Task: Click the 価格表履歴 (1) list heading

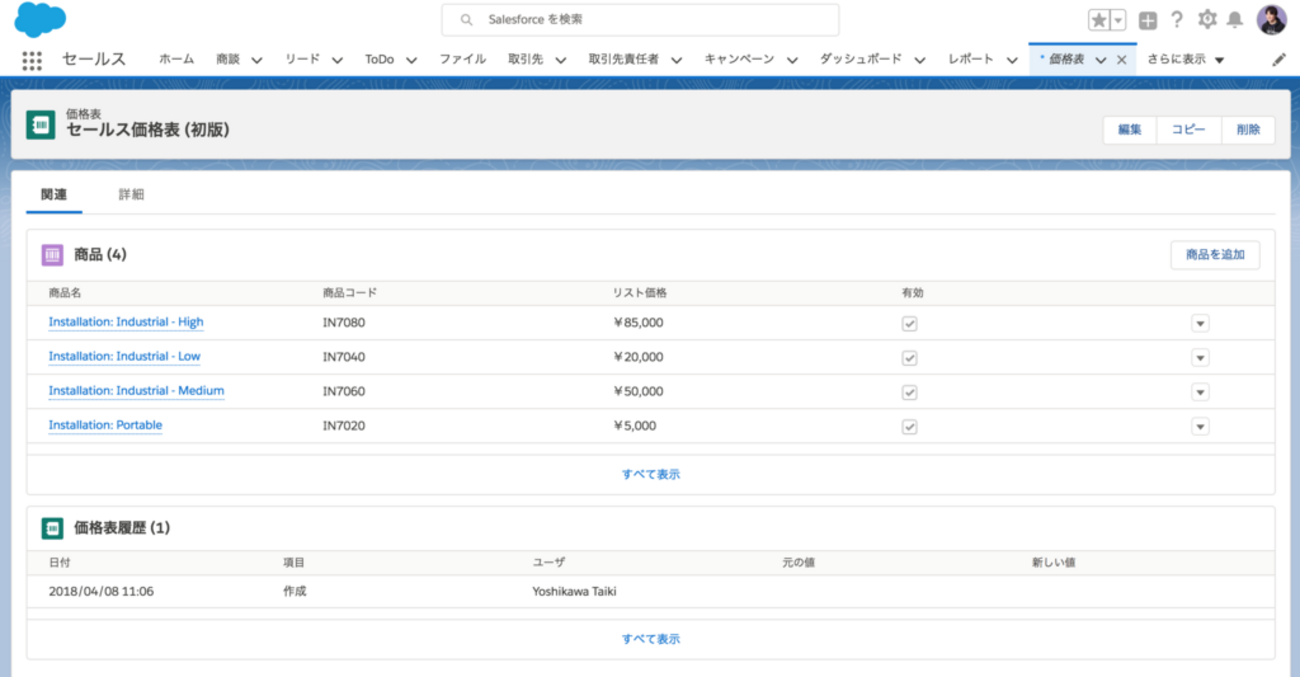Action: (122, 528)
